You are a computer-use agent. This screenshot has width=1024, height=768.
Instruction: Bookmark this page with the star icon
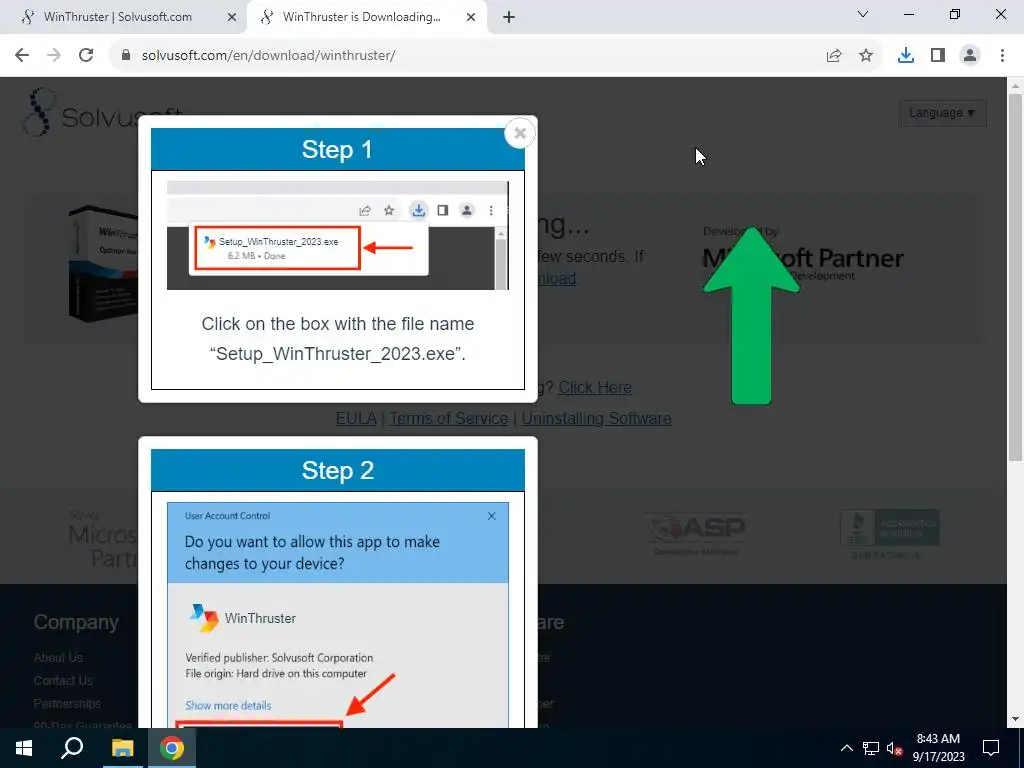[x=866, y=56]
